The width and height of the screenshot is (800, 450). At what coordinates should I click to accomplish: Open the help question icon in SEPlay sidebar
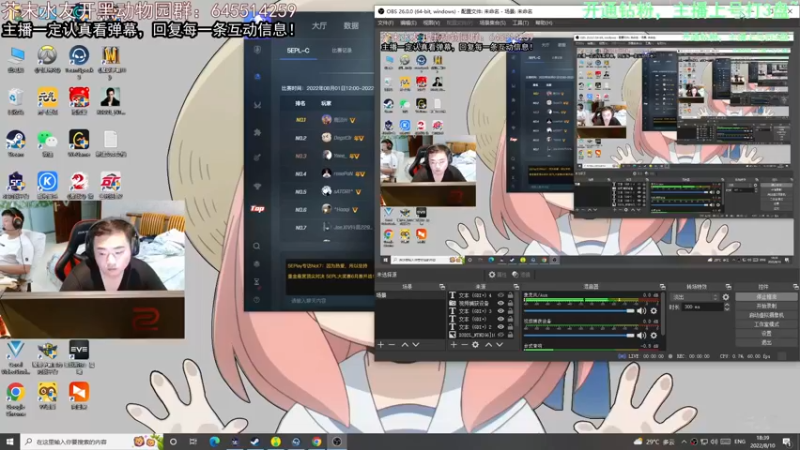[x=257, y=300]
